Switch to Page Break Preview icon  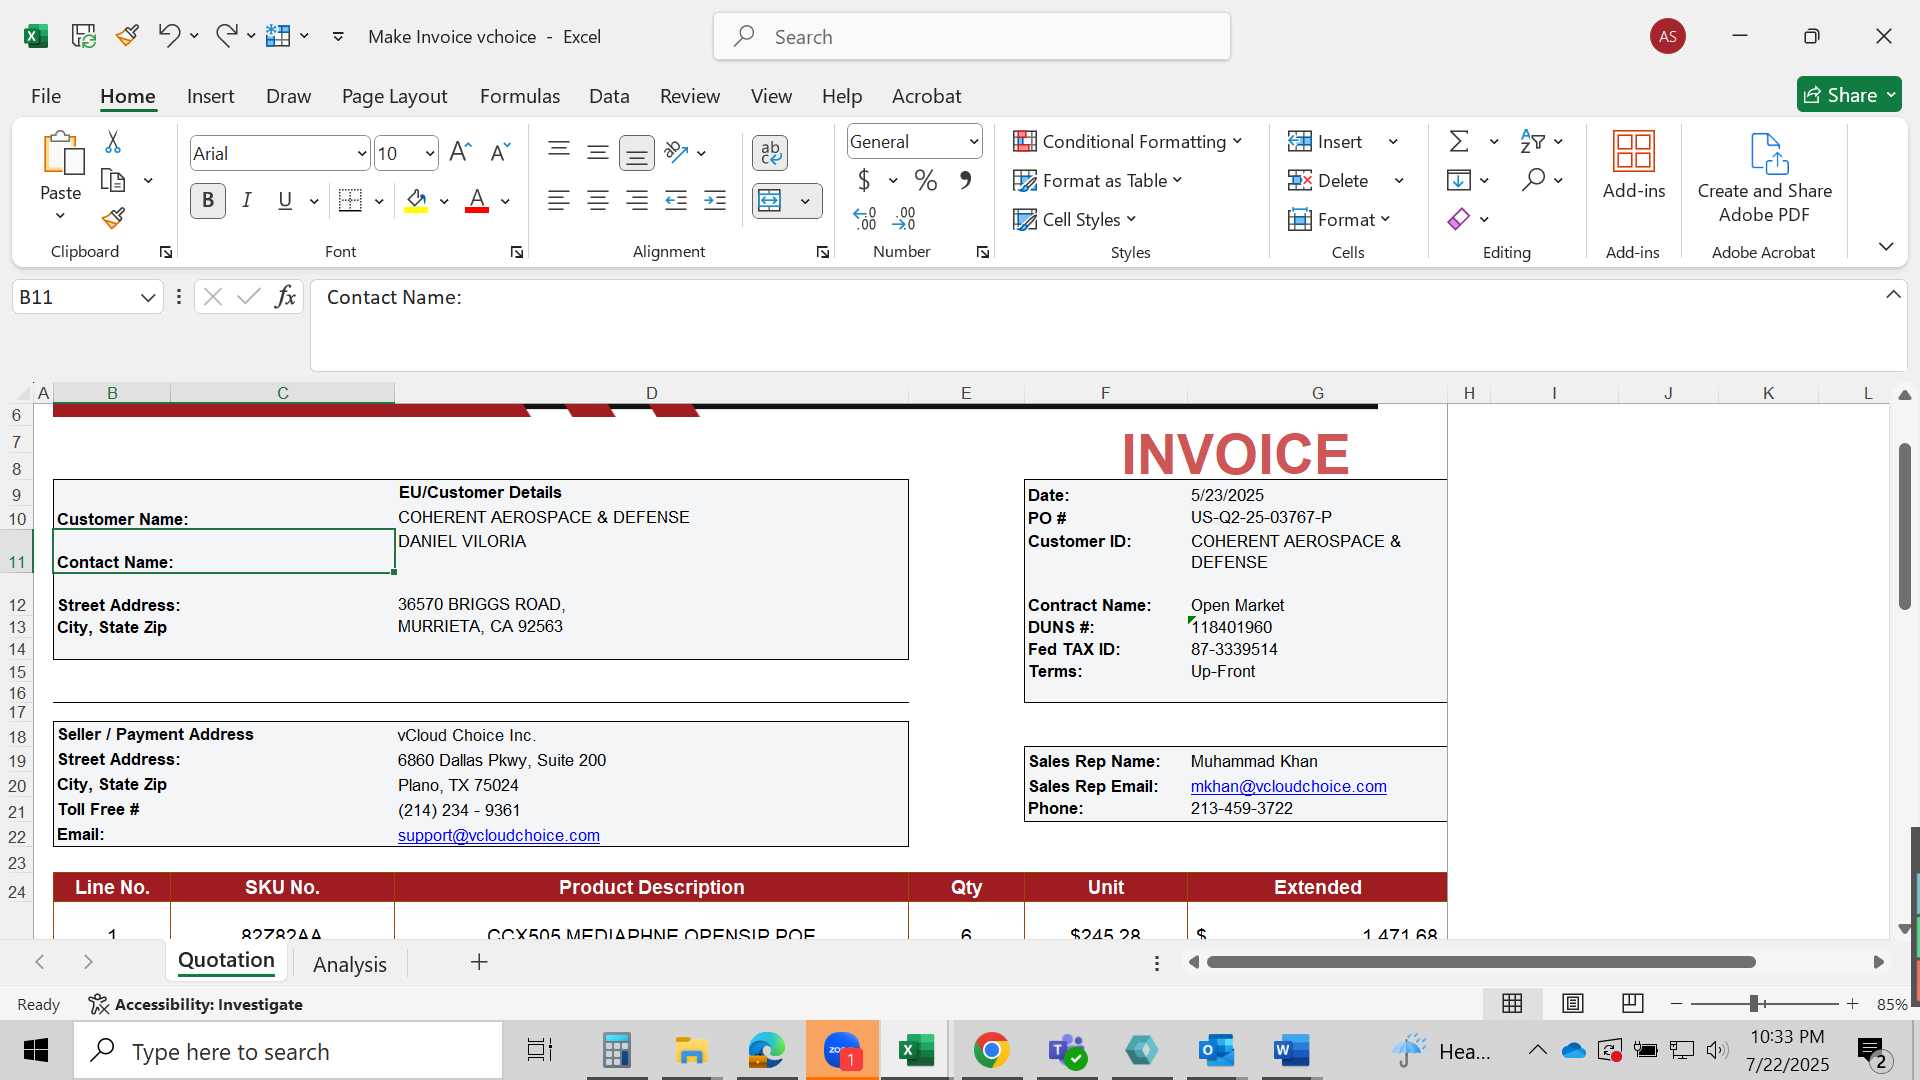pos(1633,1003)
